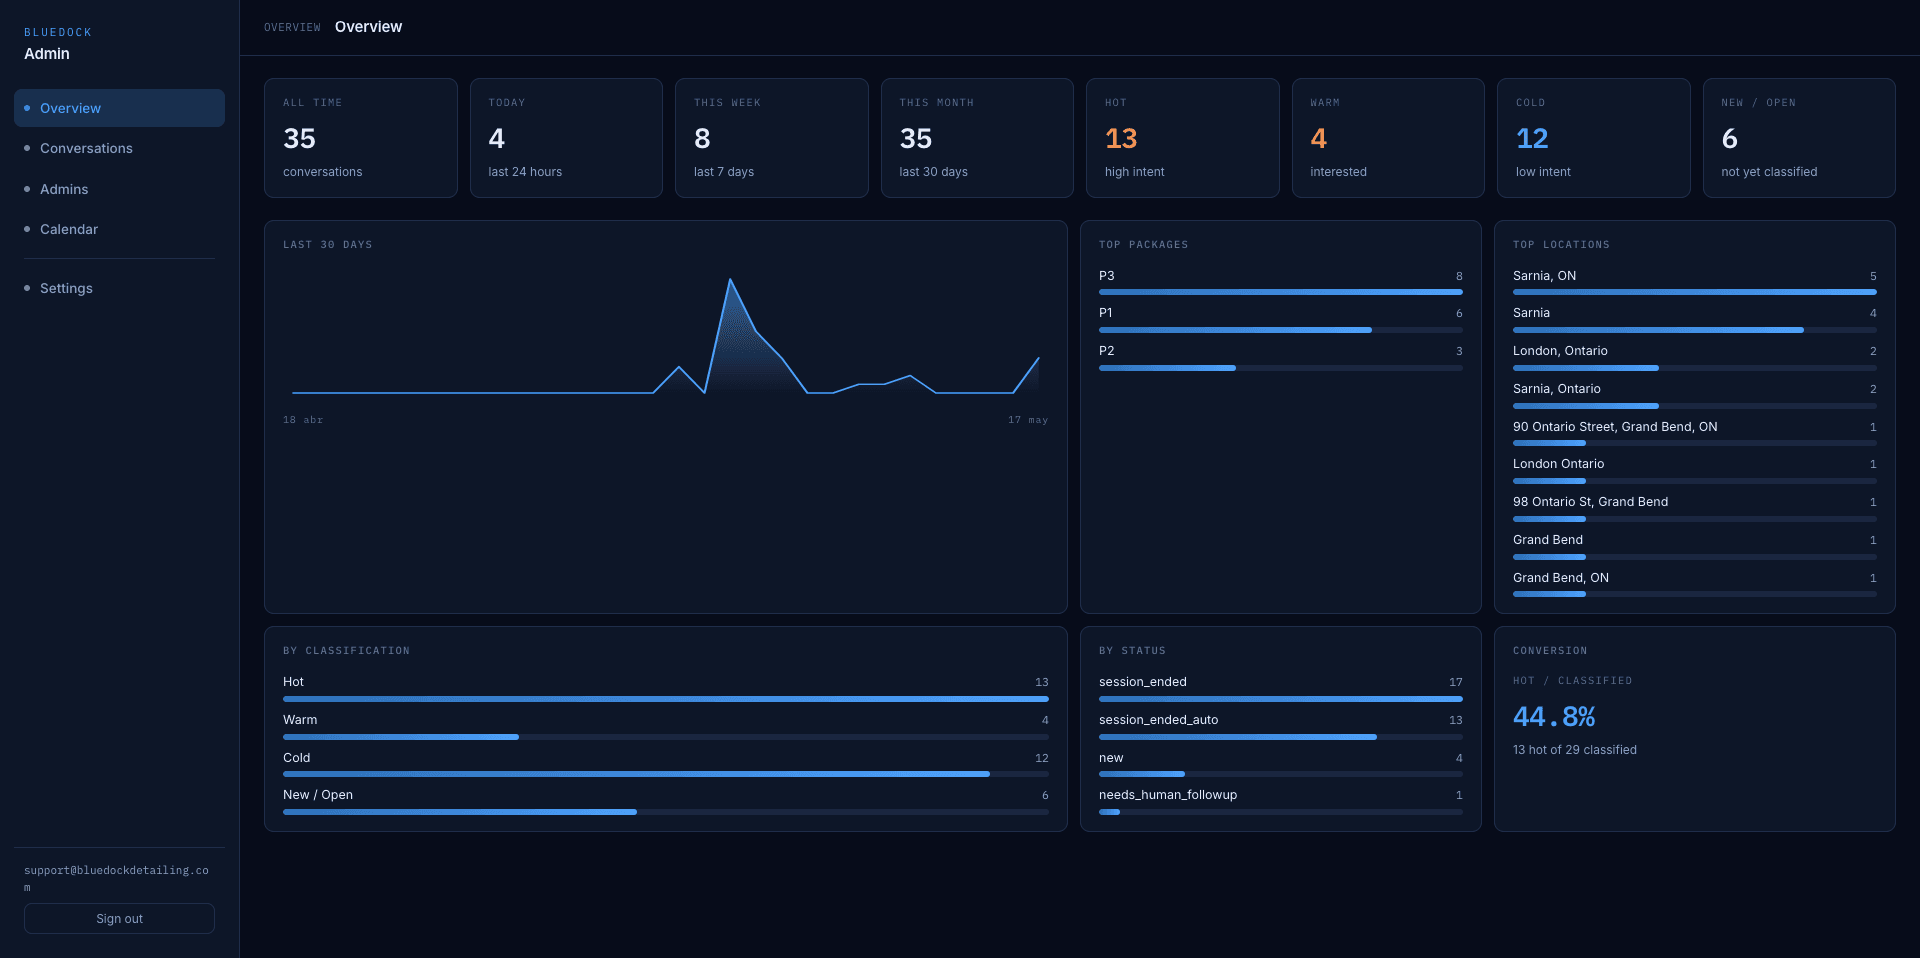Click the peak of the 30-day chart

click(x=730, y=280)
